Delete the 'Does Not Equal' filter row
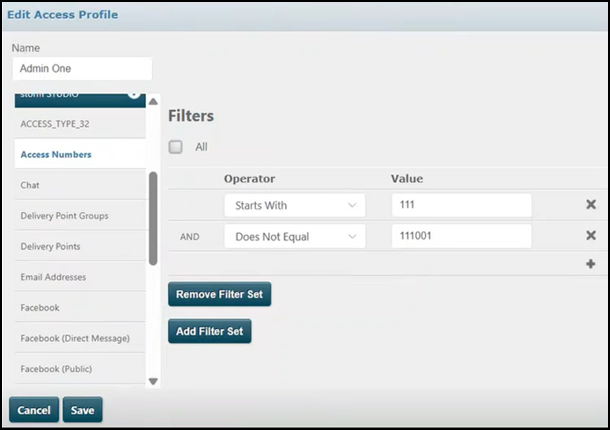 [590, 236]
